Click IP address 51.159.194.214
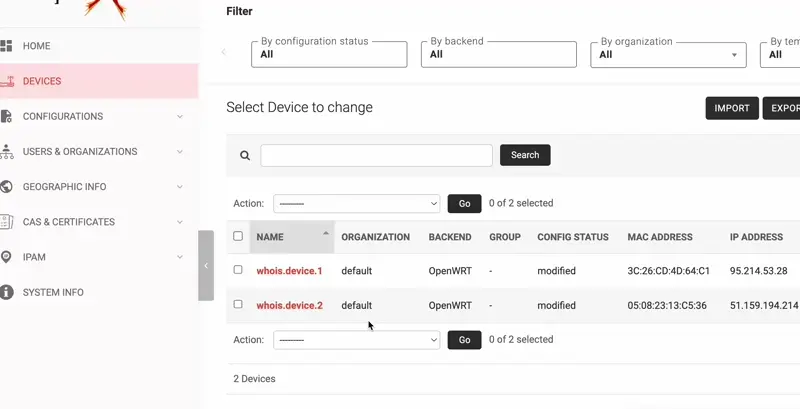This screenshot has height=409, width=800. pyautogui.click(x=764, y=305)
